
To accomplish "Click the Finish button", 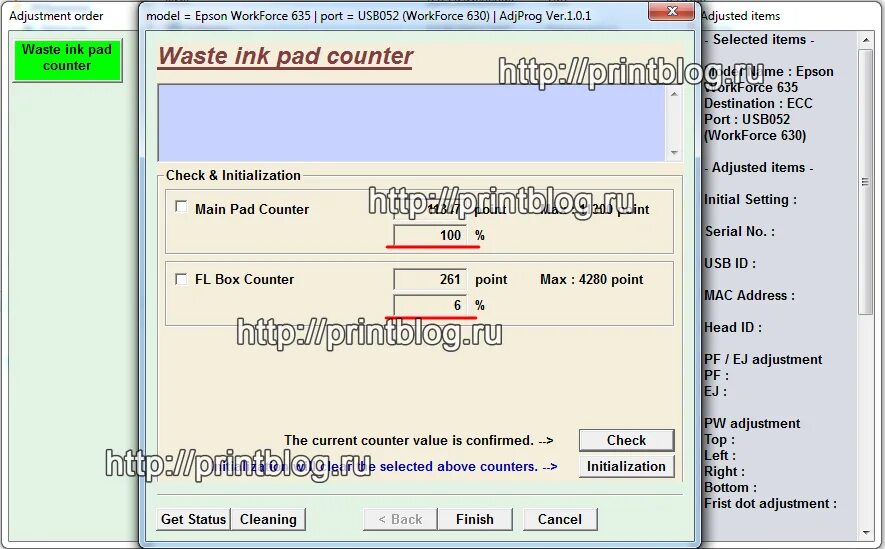I will (x=475, y=519).
